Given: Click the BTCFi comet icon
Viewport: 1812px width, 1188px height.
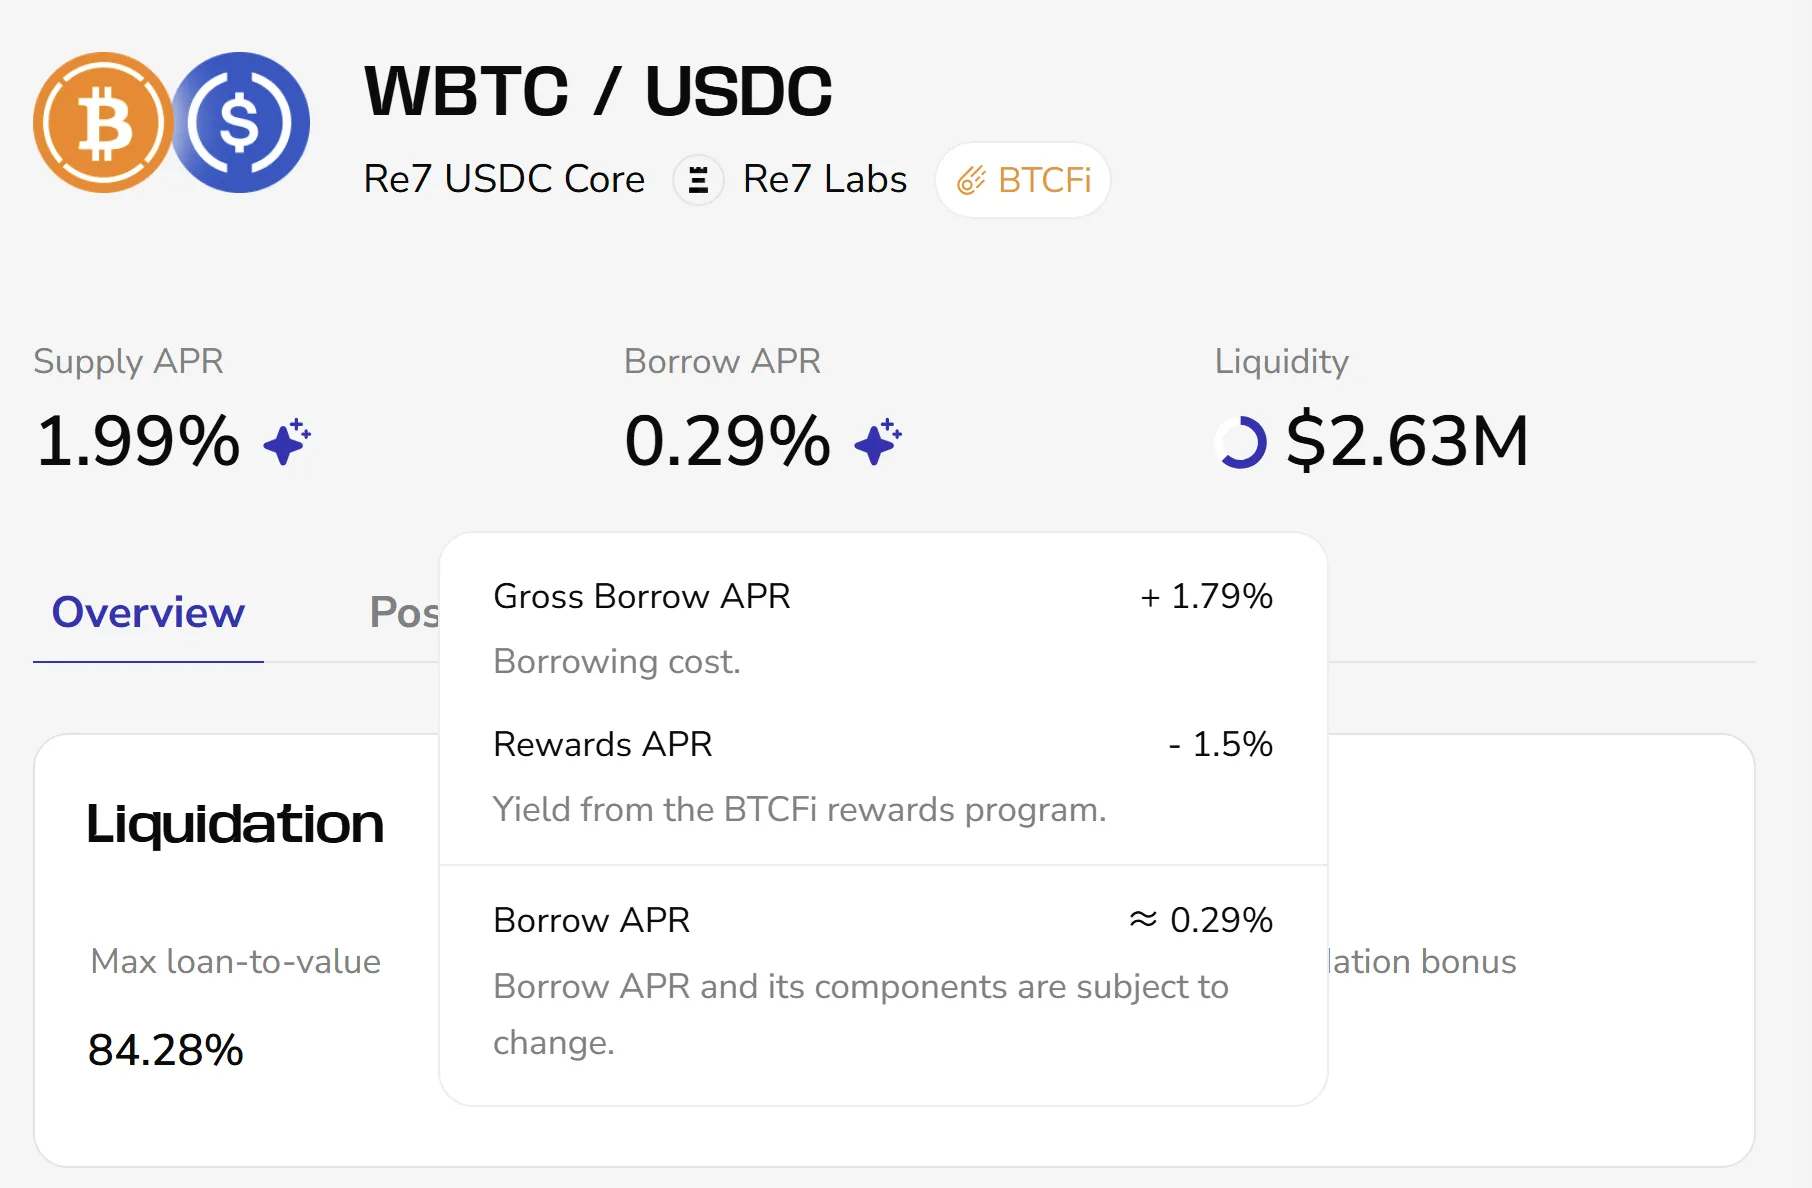Looking at the screenshot, I should click(971, 181).
